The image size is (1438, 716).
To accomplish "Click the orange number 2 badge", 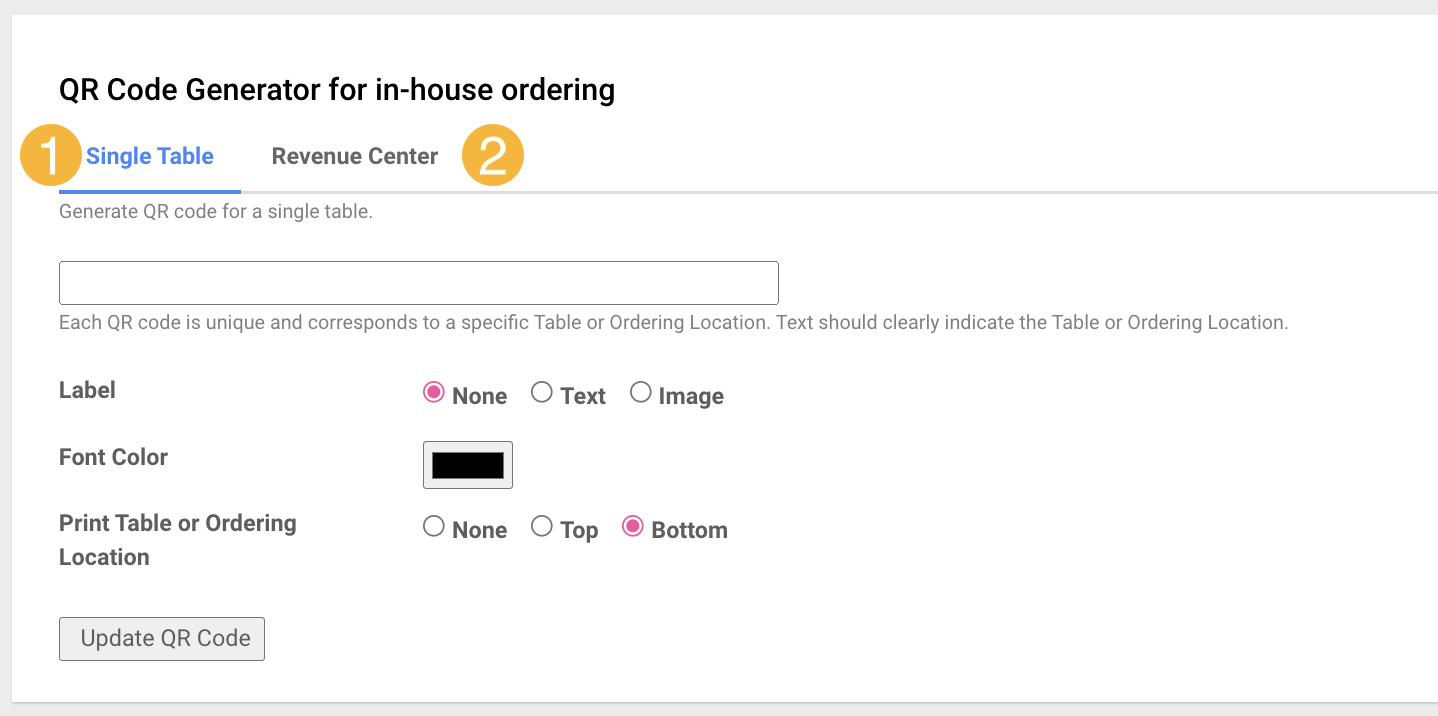I will 493,155.
